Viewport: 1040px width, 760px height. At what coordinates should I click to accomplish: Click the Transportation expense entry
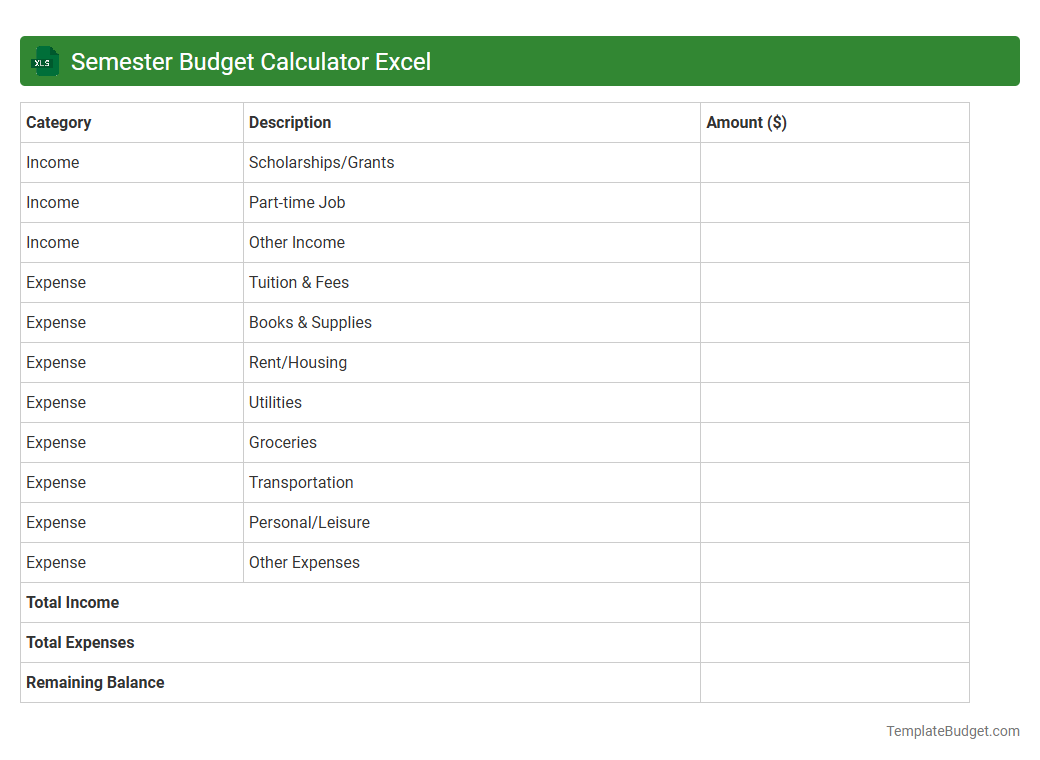pyautogui.click(x=301, y=482)
